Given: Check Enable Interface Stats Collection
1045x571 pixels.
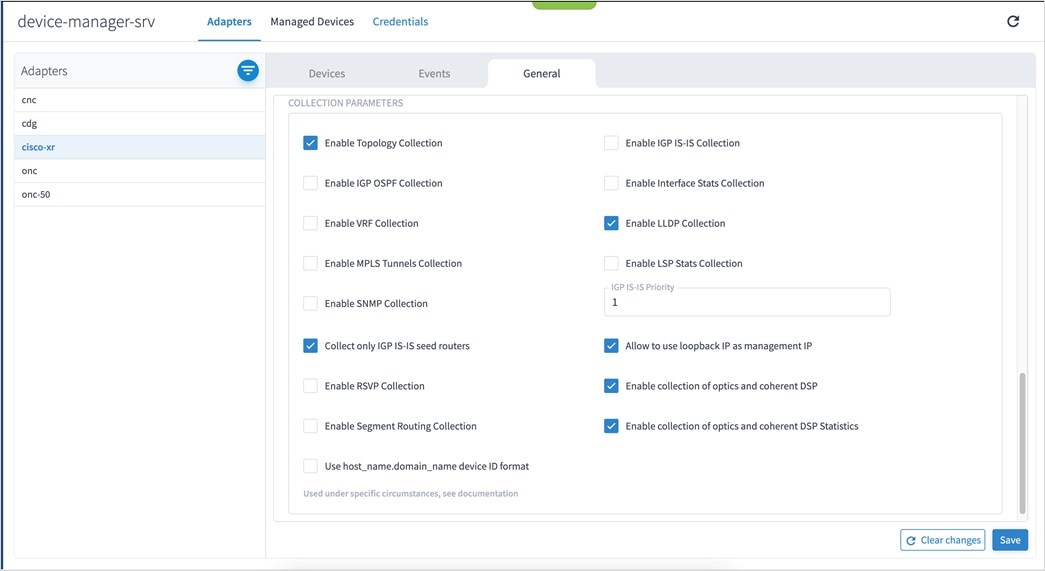Looking at the screenshot, I should [611, 183].
